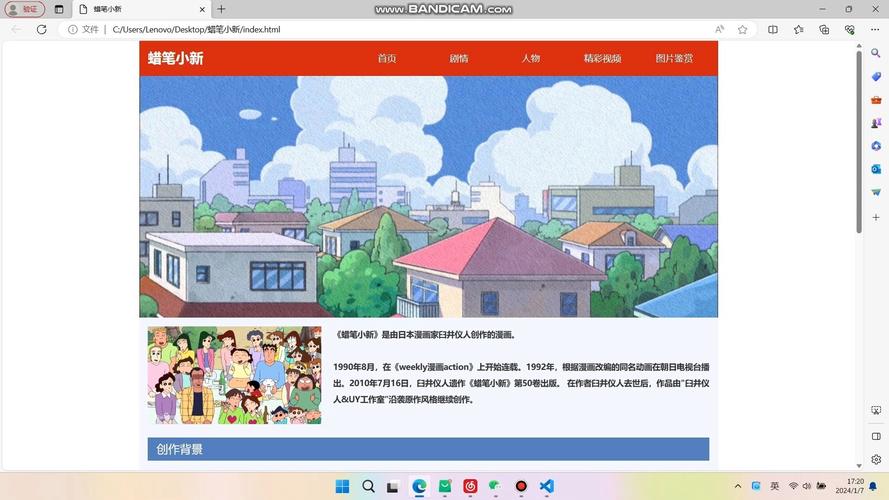This screenshot has height=500, width=889.
Task: Open the favorites list icon
Action: [798, 29]
